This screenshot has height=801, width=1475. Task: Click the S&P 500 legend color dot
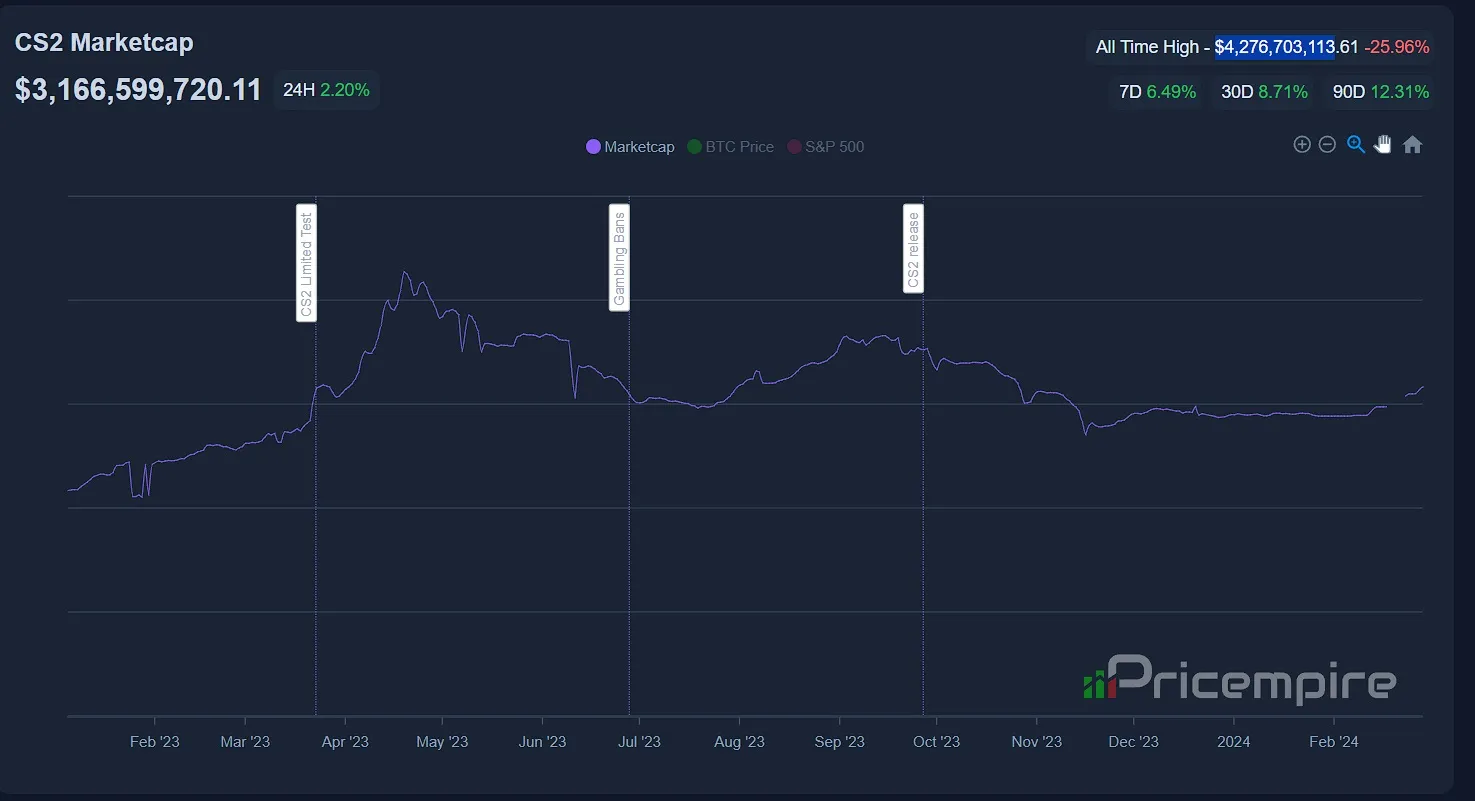tap(795, 147)
